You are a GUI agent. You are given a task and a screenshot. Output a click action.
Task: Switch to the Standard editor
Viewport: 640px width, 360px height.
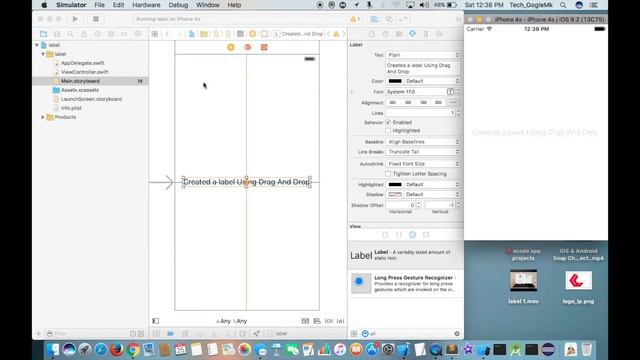pos(374,19)
